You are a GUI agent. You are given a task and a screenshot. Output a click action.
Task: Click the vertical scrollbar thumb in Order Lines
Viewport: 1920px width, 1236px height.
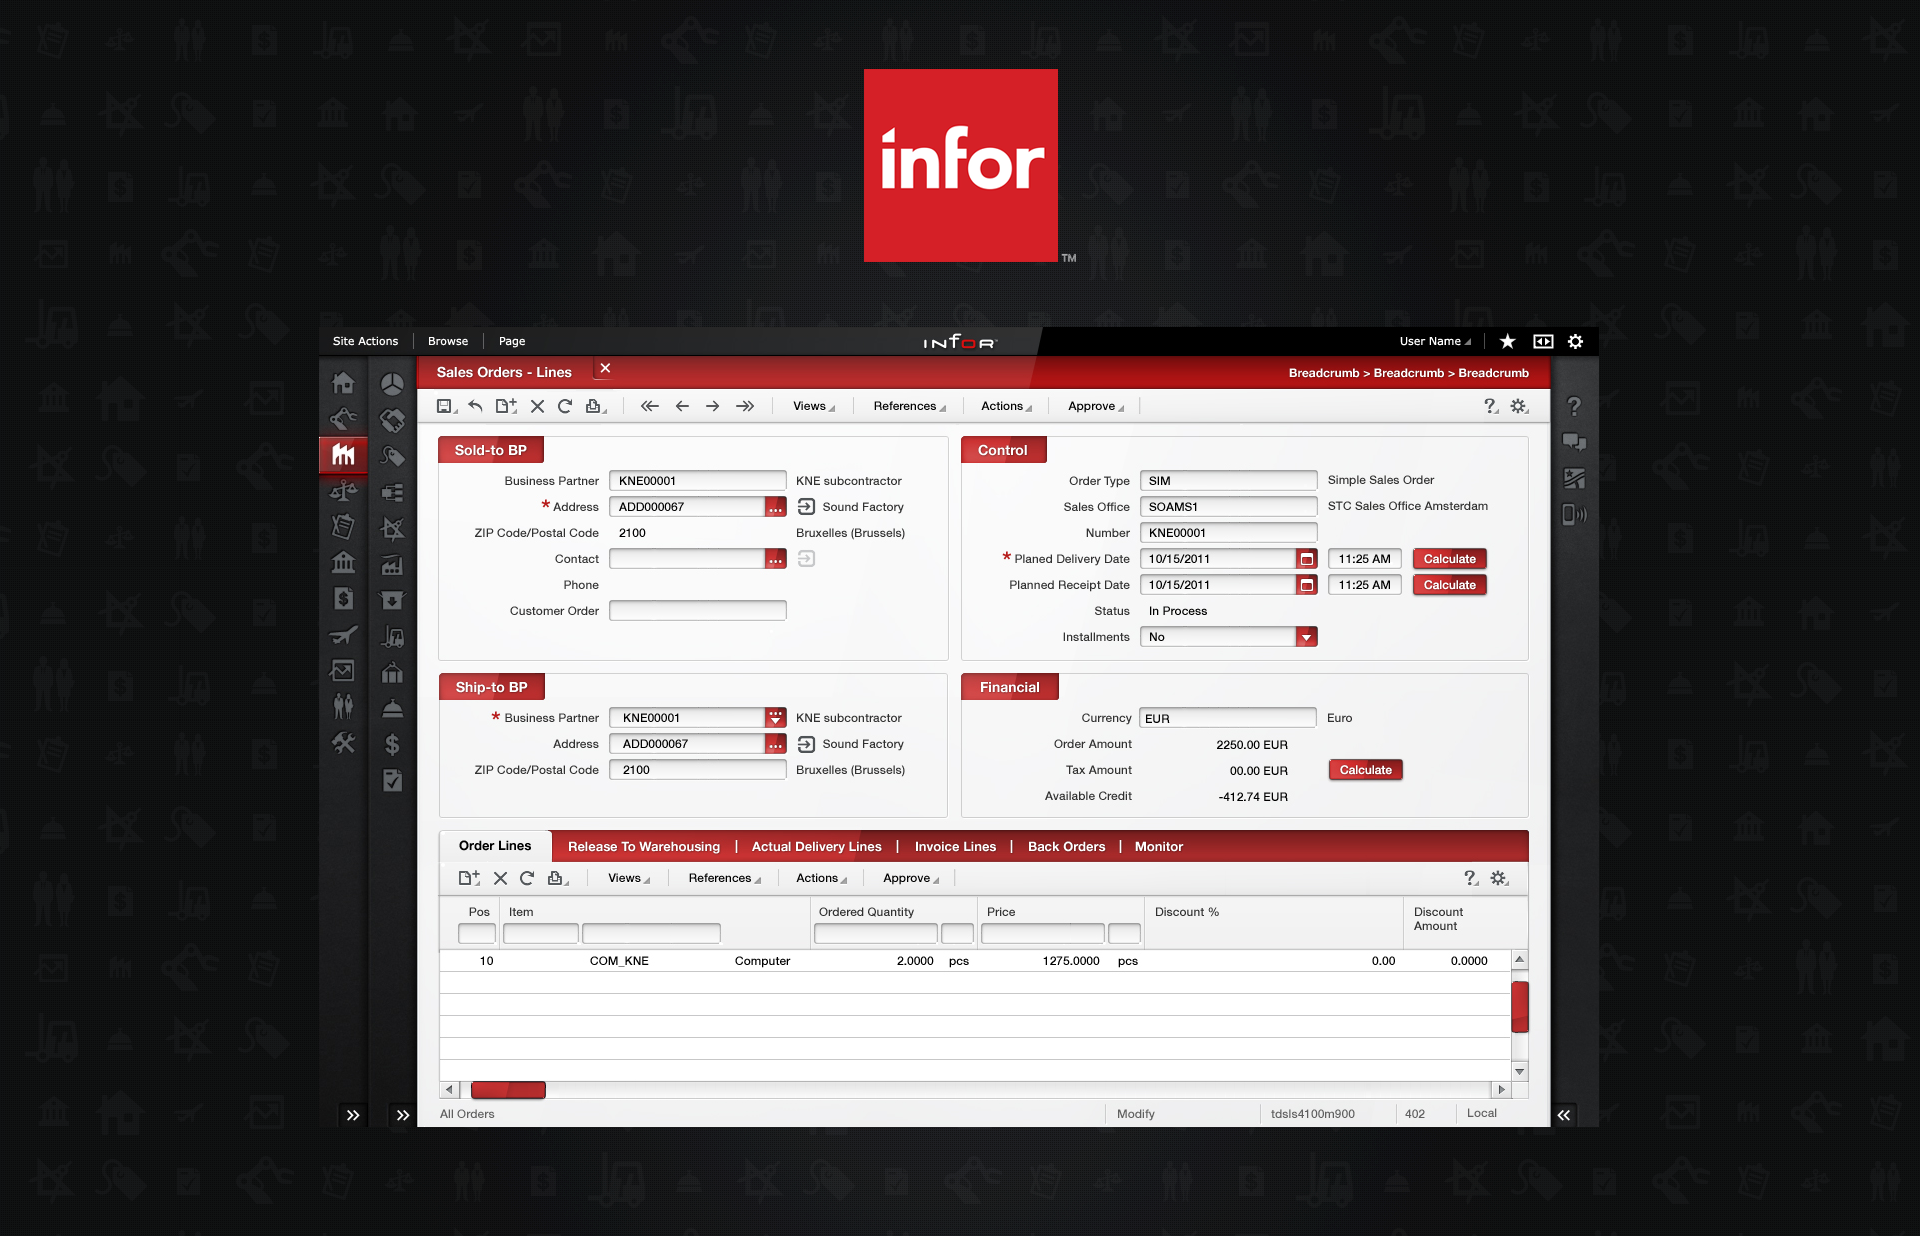(1520, 1007)
